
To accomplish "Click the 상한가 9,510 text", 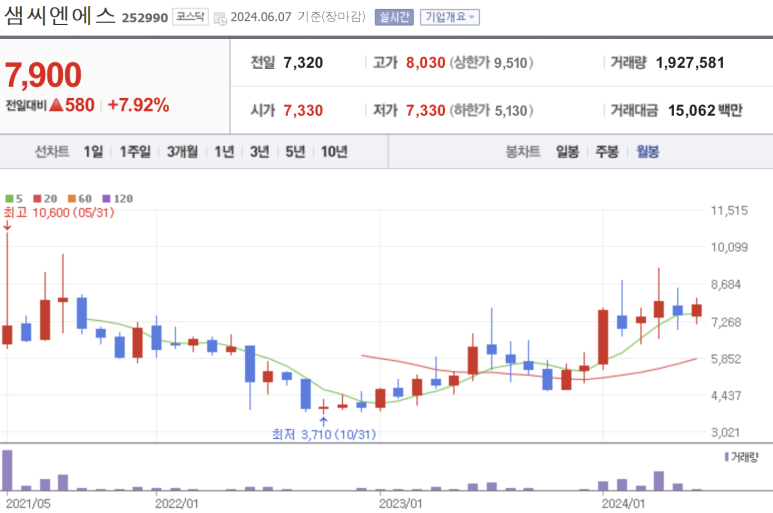I will tap(491, 63).
